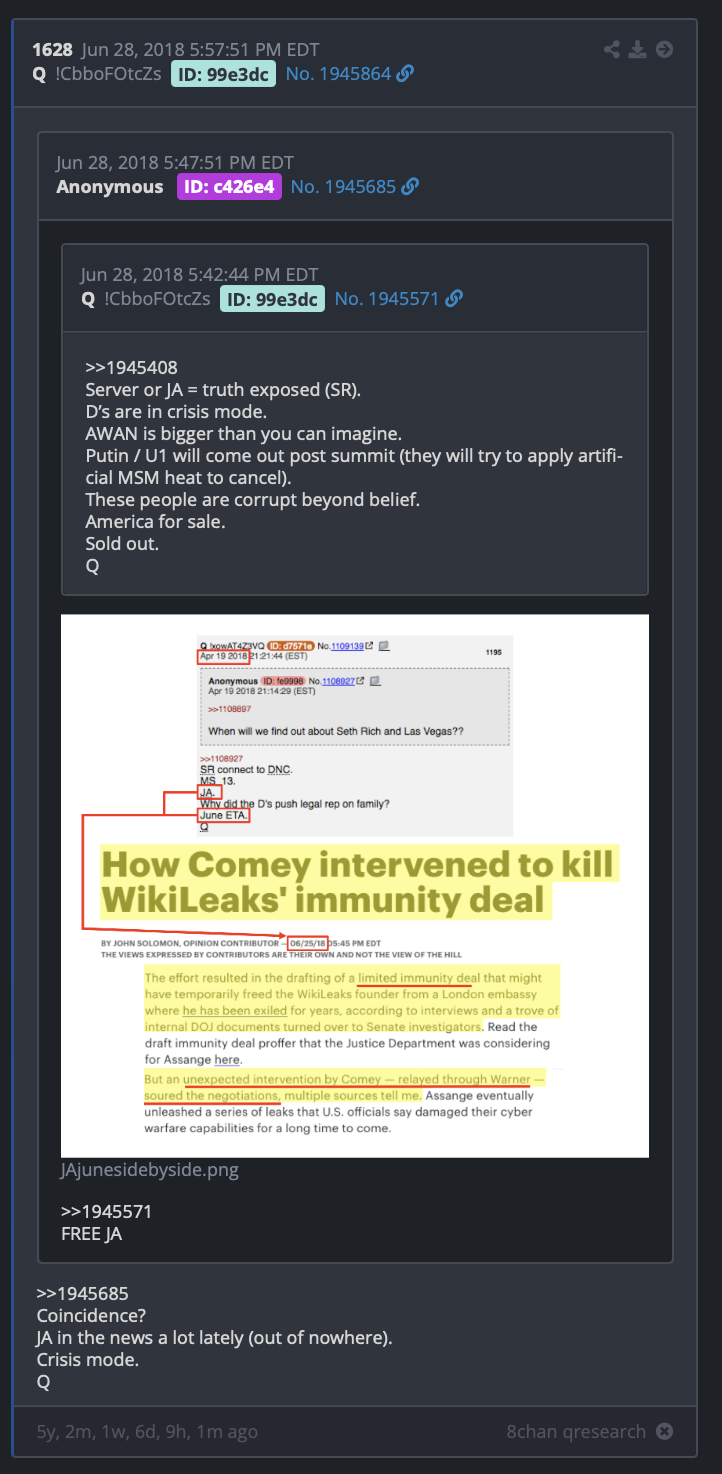
Task: Open post number No. 1945685 link
Action: coord(343,187)
